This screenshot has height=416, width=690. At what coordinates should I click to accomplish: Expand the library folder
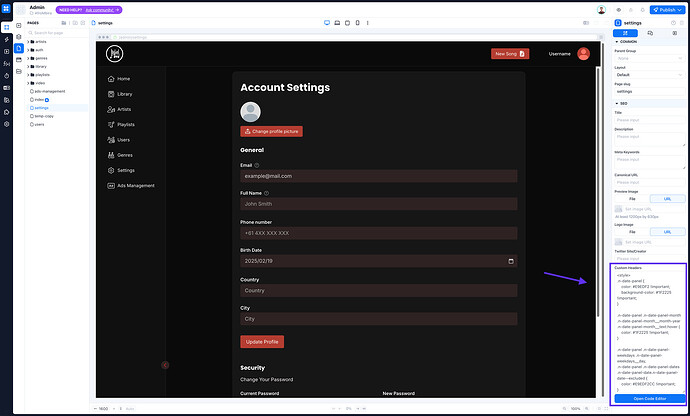tap(28, 66)
